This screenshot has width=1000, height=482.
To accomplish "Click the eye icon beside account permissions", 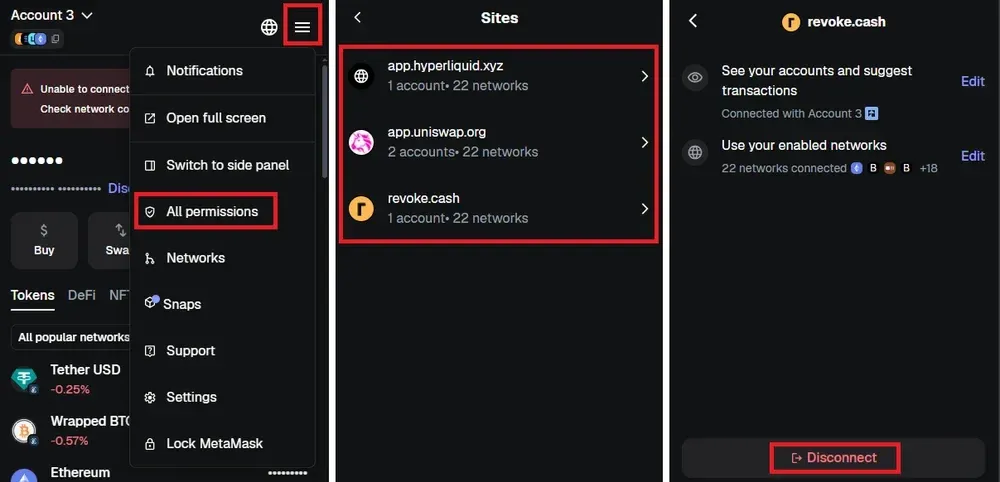I will [695, 78].
